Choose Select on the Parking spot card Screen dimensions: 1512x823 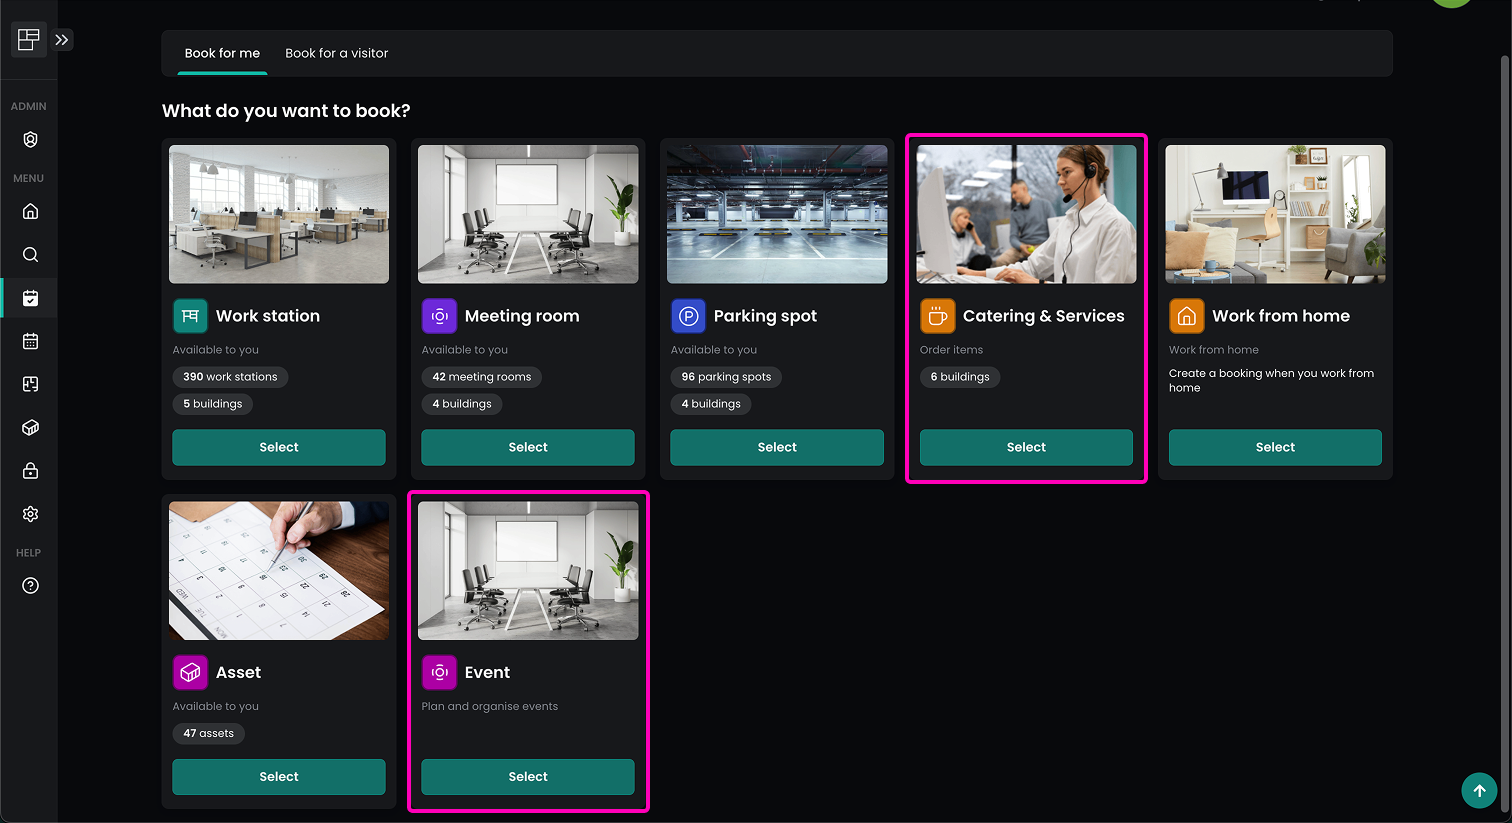coord(776,447)
